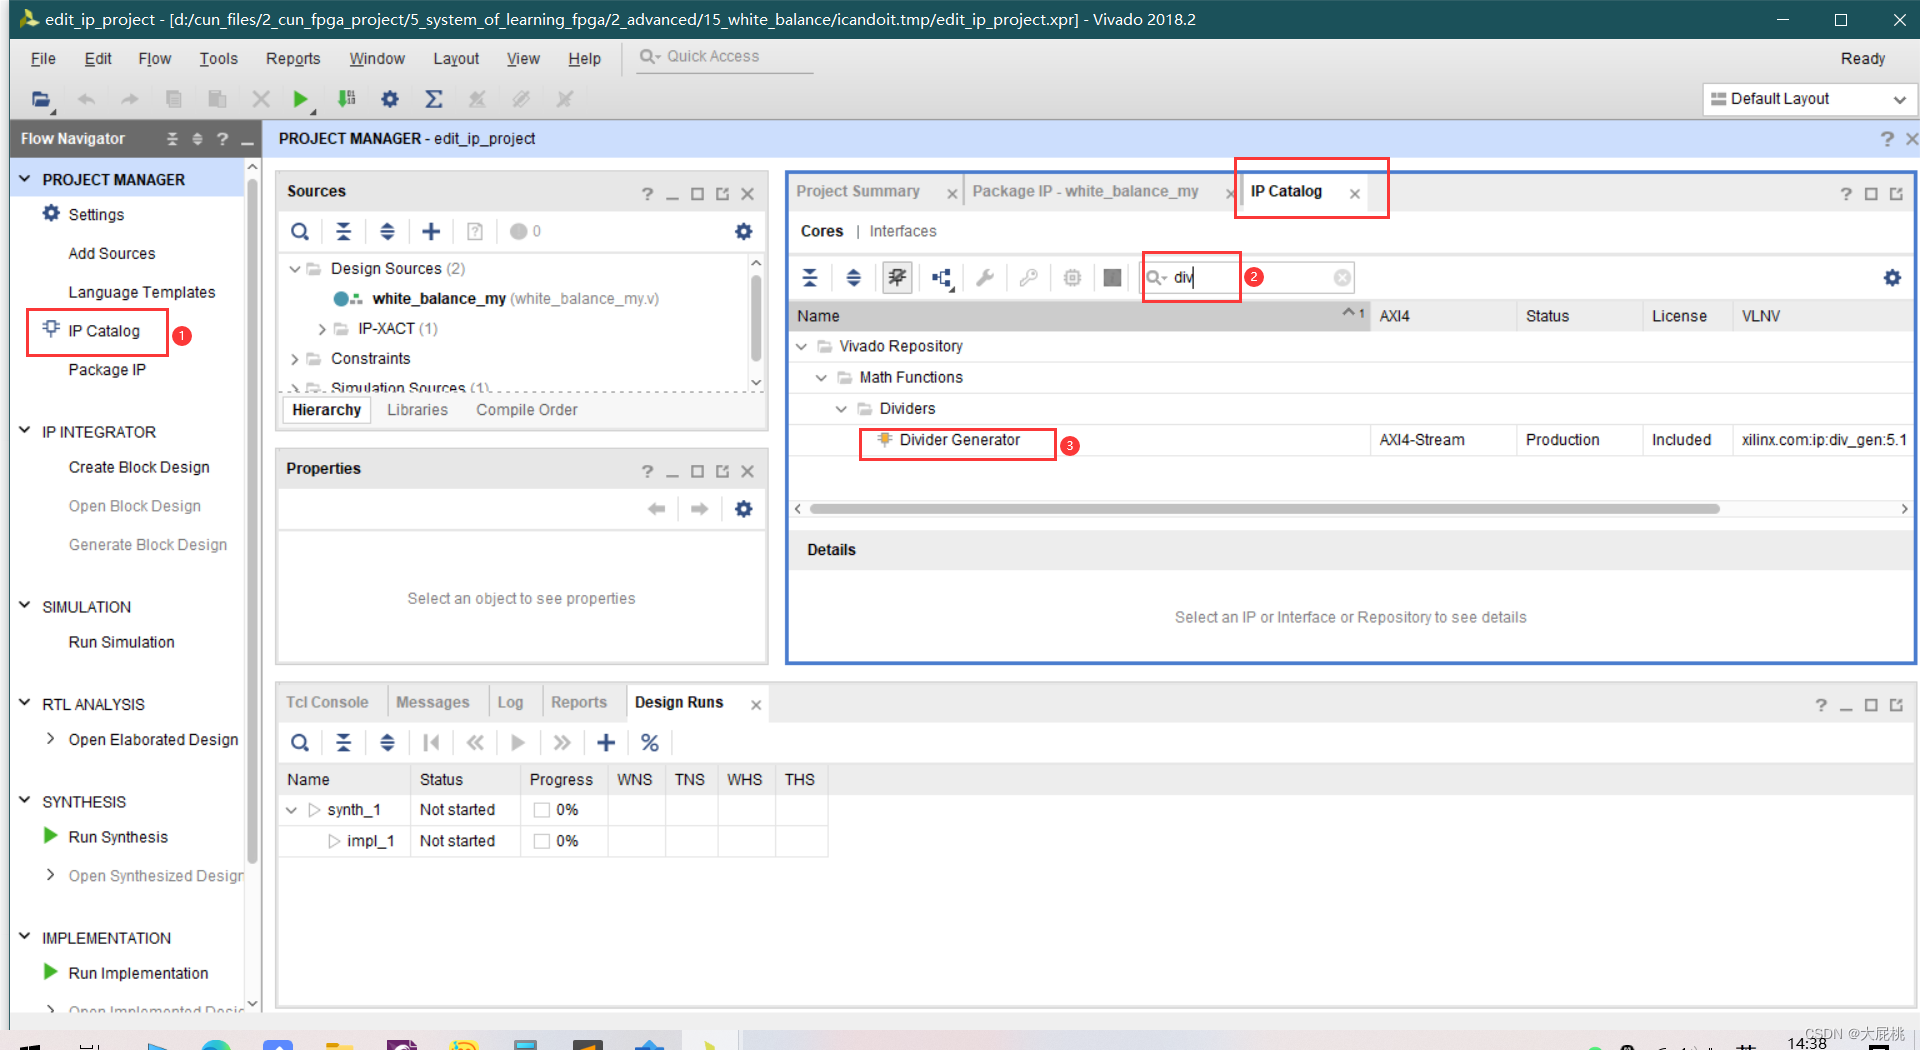
Task: Expand all in IP Catalog toolbar
Action: pos(853,278)
